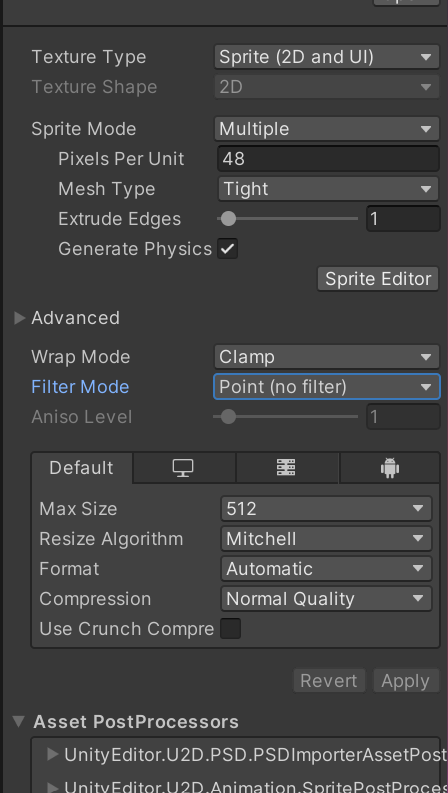Click the Revert button

329,681
